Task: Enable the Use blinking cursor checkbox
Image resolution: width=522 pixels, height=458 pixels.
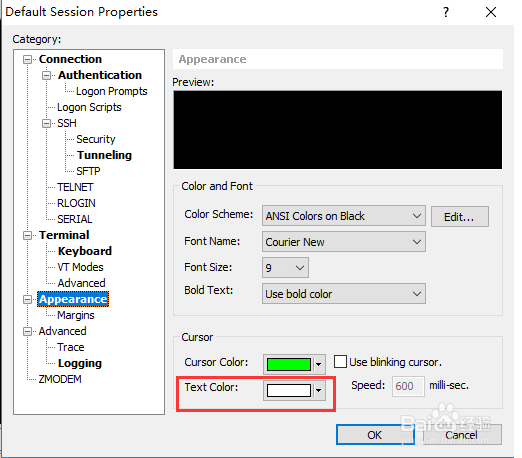Action: 340,362
